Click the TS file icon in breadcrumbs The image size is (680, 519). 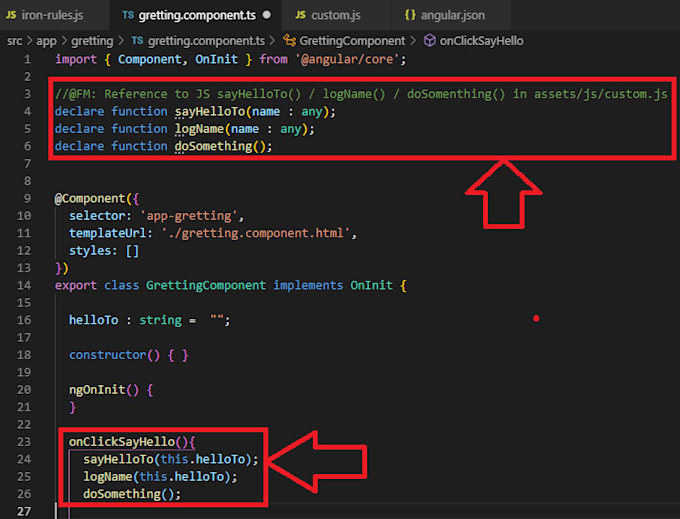point(137,41)
